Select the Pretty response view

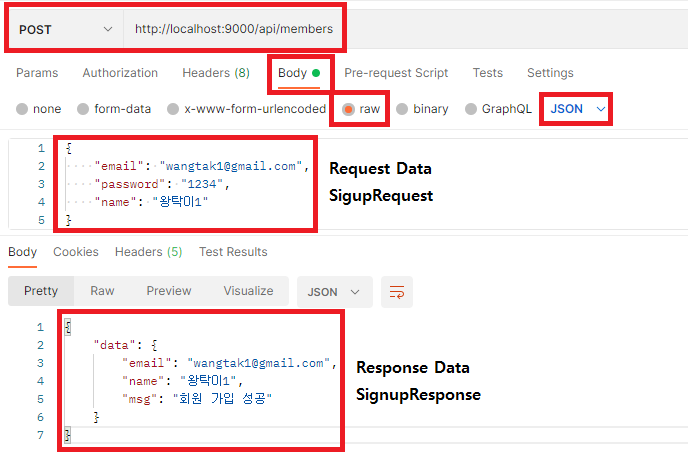click(41, 291)
